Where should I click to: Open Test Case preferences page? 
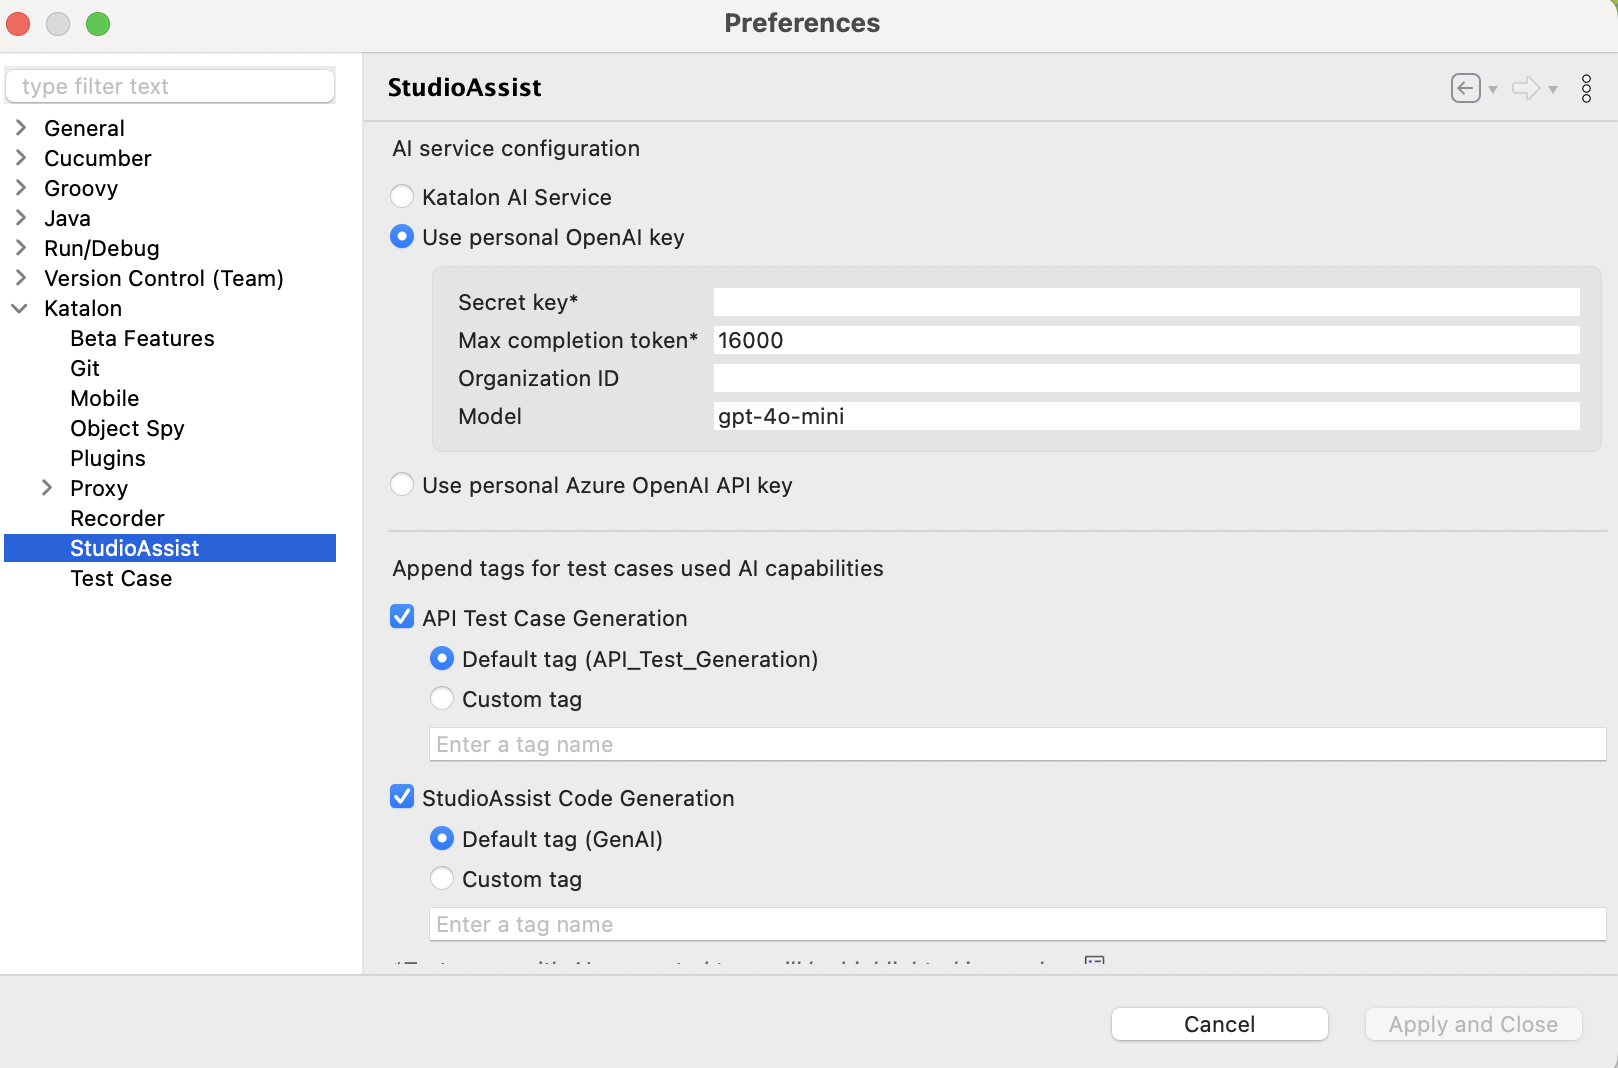pyautogui.click(x=121, y=578)
